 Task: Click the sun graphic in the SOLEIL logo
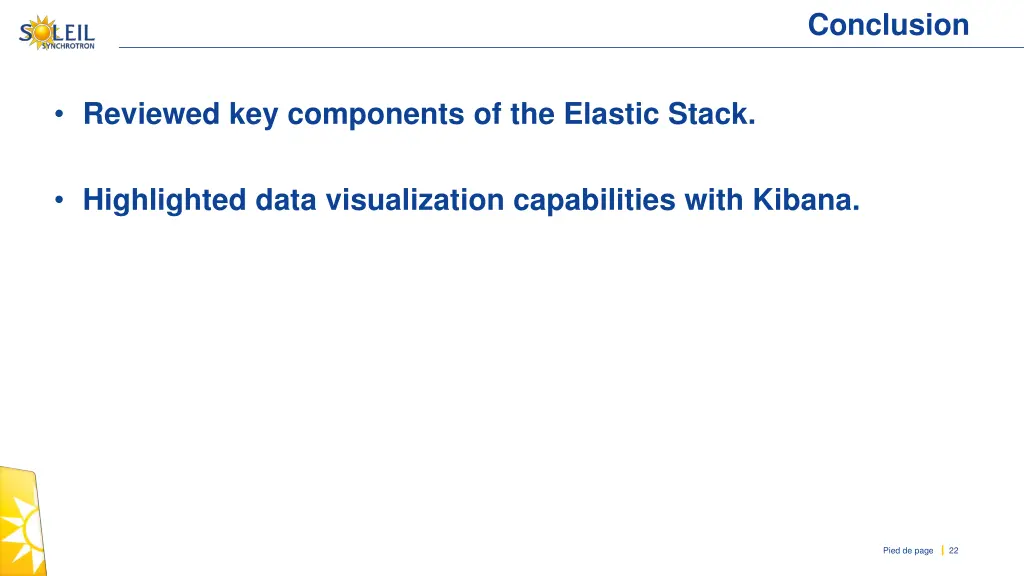(x=43, y=31)
